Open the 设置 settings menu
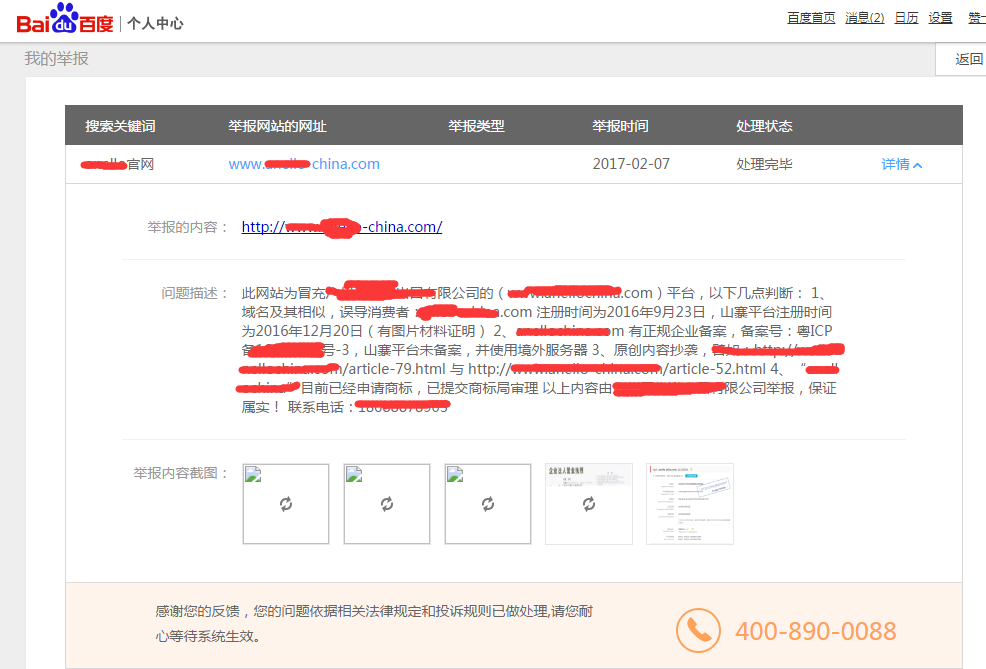The image size is (986, 669). (940, 17)
